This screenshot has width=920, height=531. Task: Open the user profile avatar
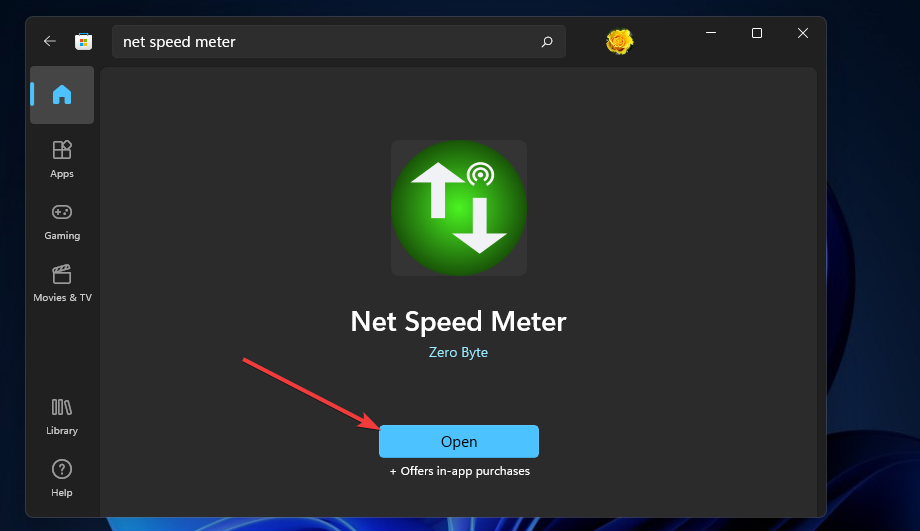[620, 42]
